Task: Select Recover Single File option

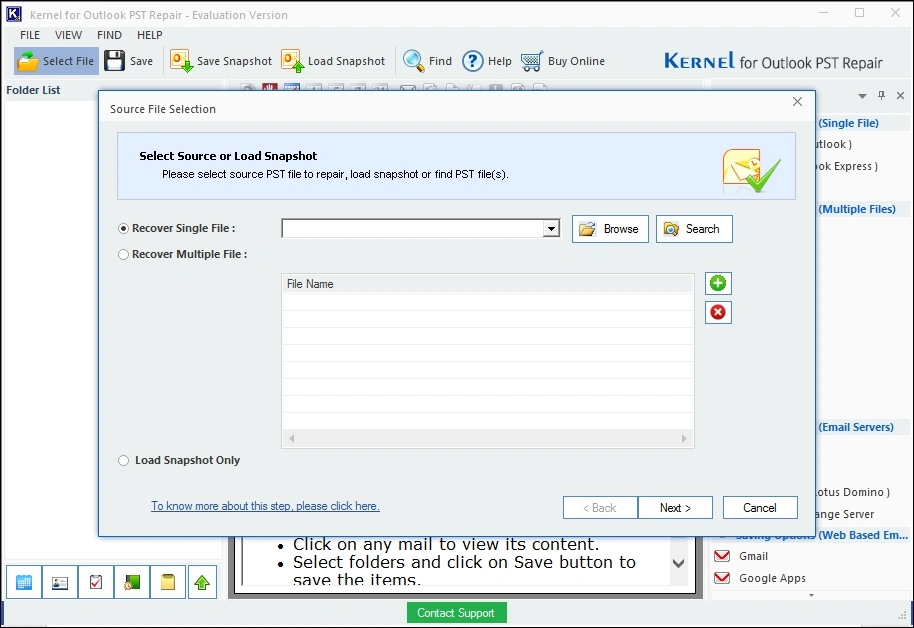Action: (123, 229)
